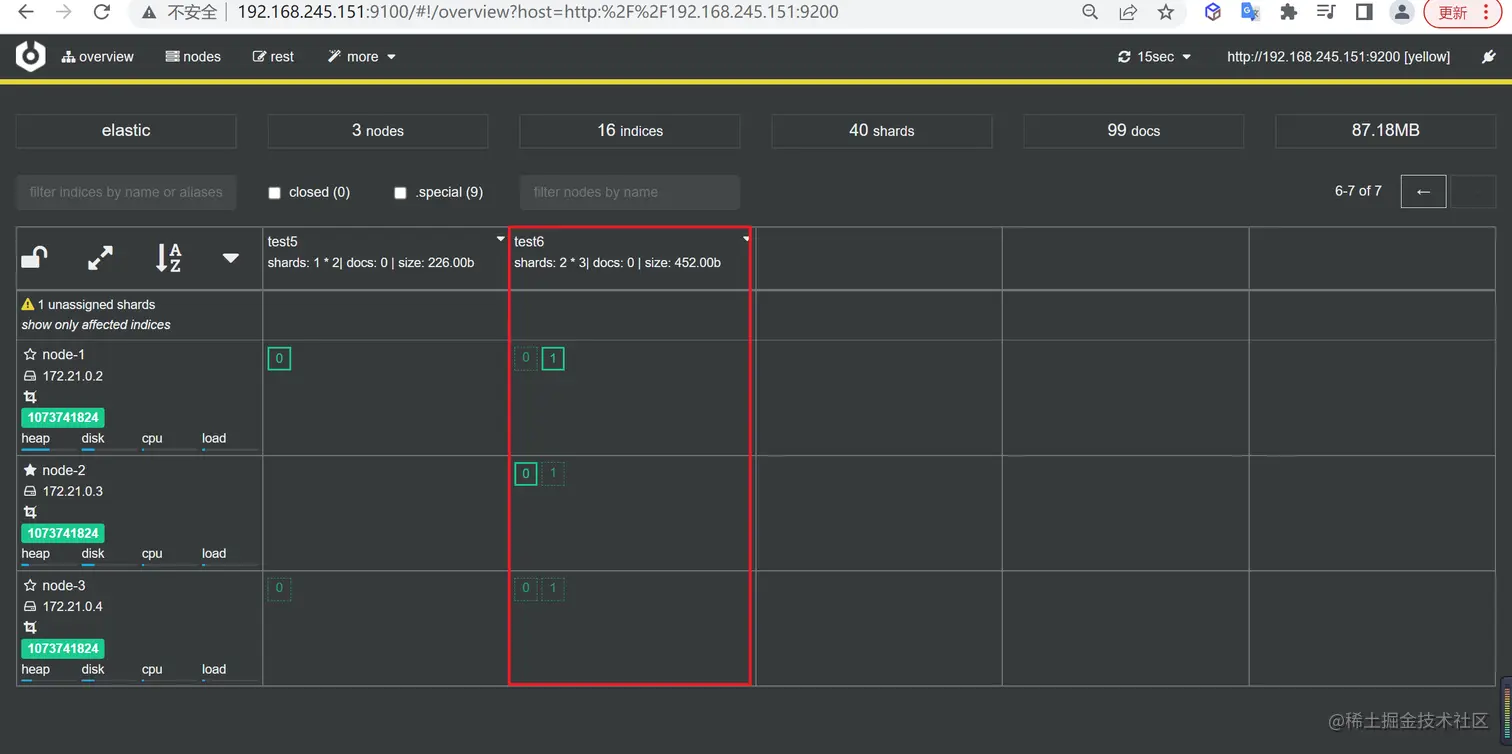
Task: Click the crop icon under node-2
Action: [x=30, y=512]
